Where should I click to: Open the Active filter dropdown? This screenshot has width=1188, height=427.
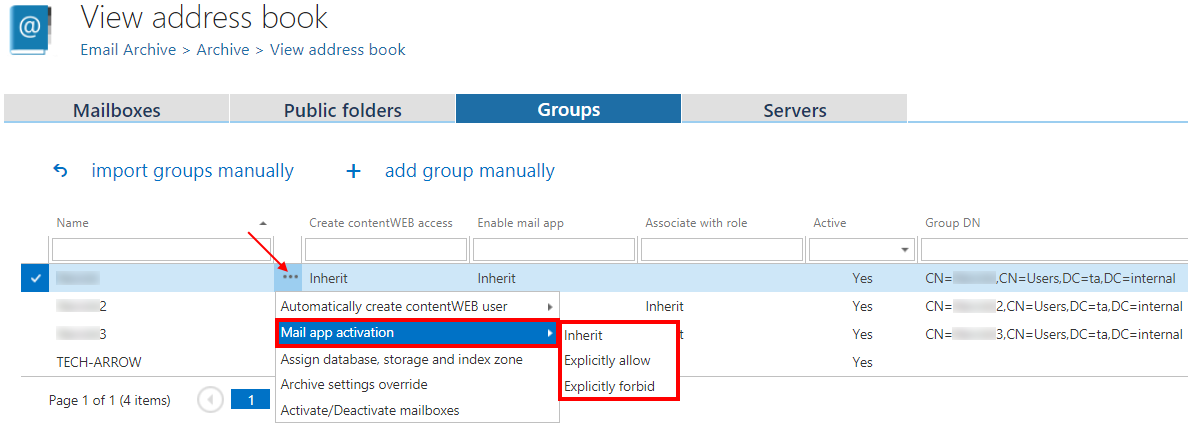tap(905, 249)
